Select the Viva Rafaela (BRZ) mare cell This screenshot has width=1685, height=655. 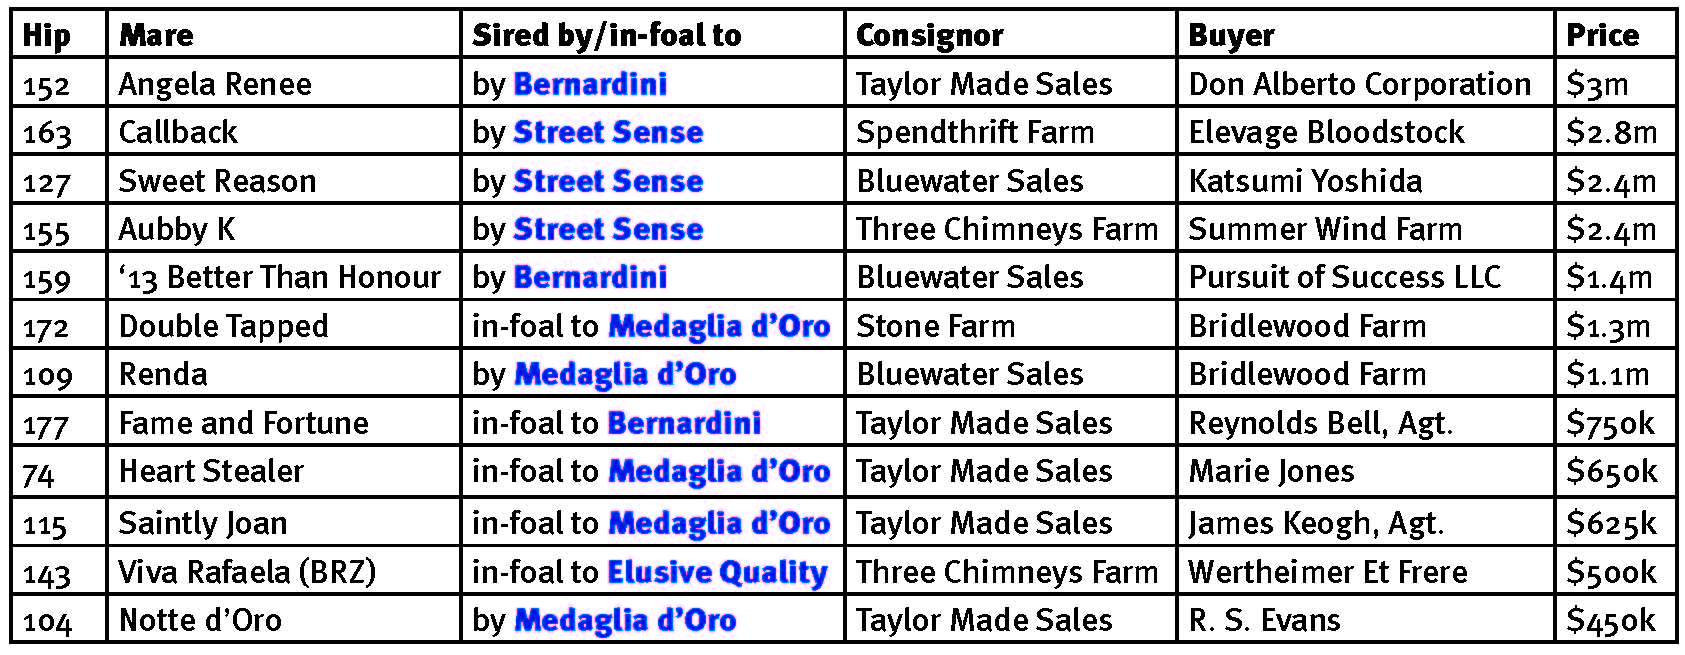point(247,572)
